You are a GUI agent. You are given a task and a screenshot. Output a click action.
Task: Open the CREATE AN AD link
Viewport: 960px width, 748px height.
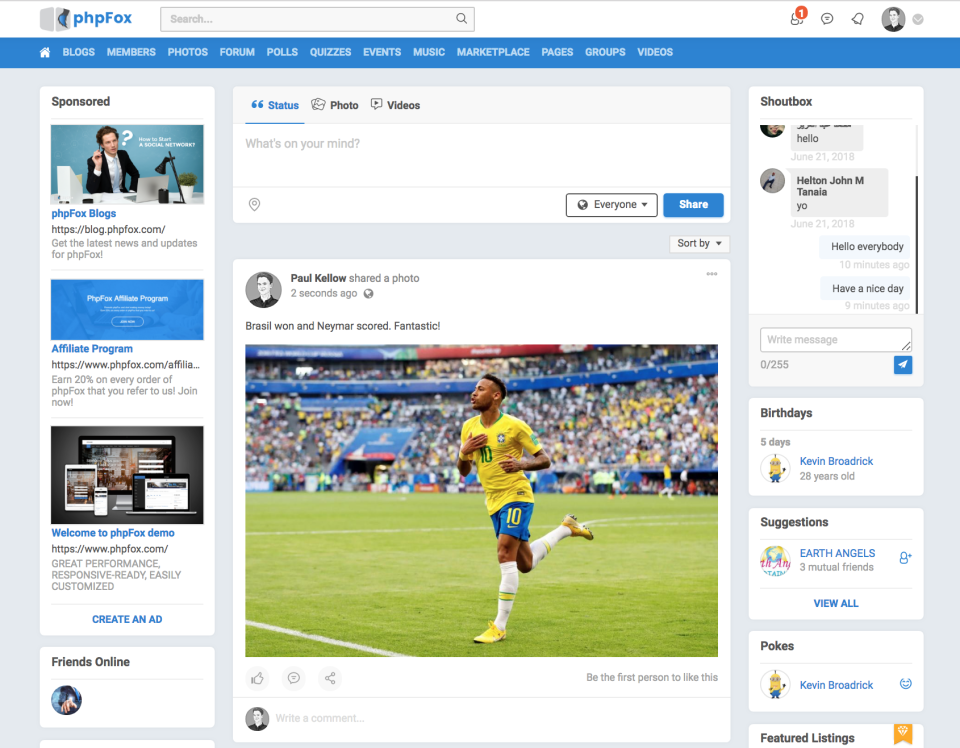(127, 619)
